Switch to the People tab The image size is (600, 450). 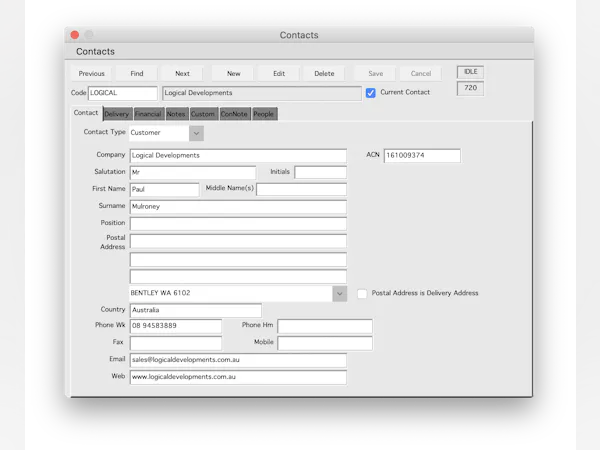click(x=264, y=114)
